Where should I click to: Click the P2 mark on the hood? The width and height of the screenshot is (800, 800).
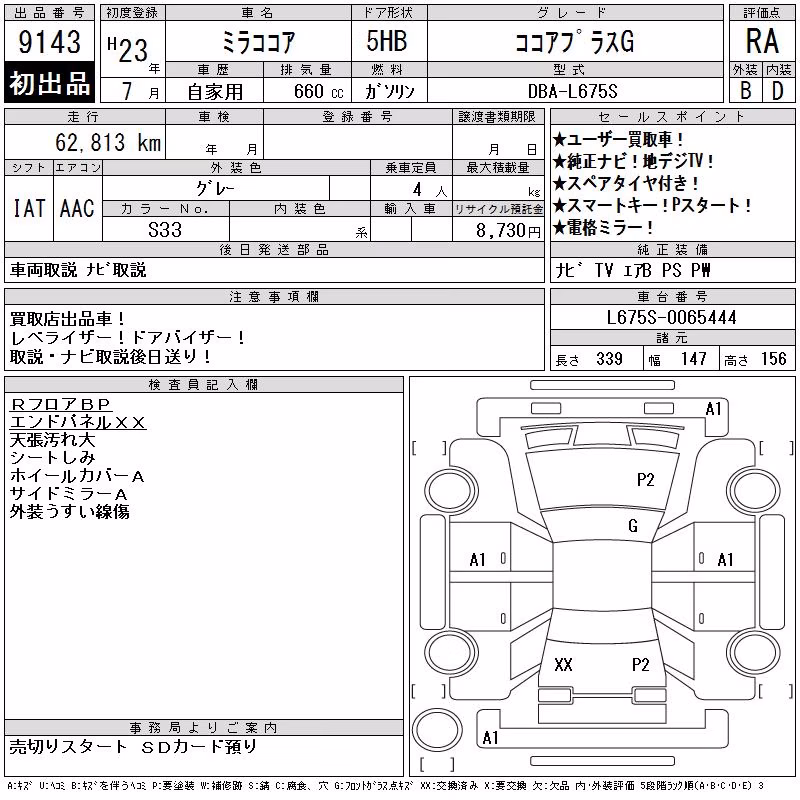click(x=645, y=480)
